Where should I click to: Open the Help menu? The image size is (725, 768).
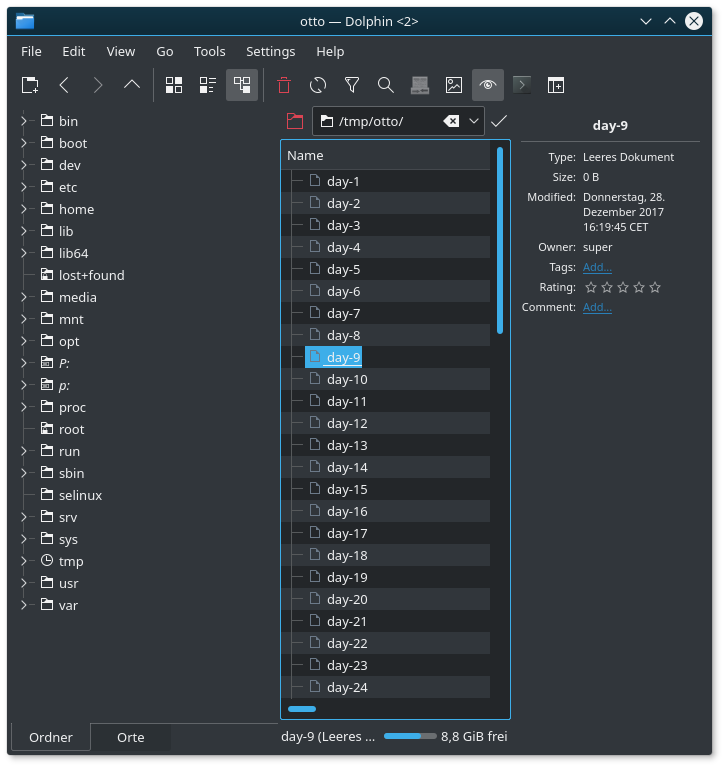(330, 51)
